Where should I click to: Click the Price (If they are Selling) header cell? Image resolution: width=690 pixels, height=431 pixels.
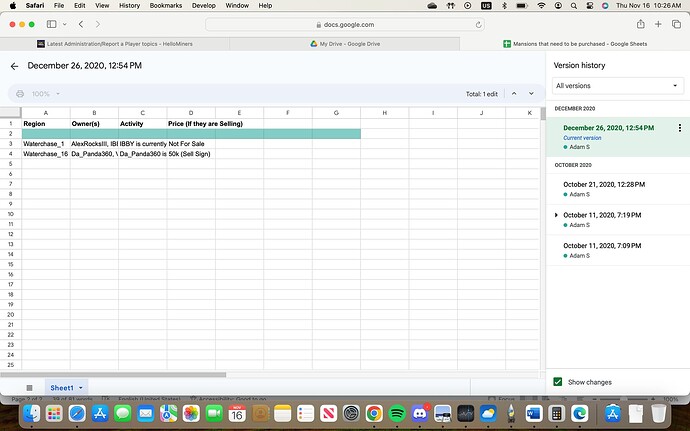click(191, 124)
